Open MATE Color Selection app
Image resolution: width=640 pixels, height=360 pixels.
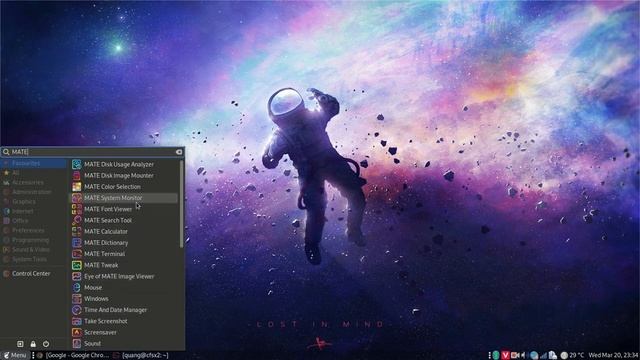pyautogui.click(x=124, y=187)
